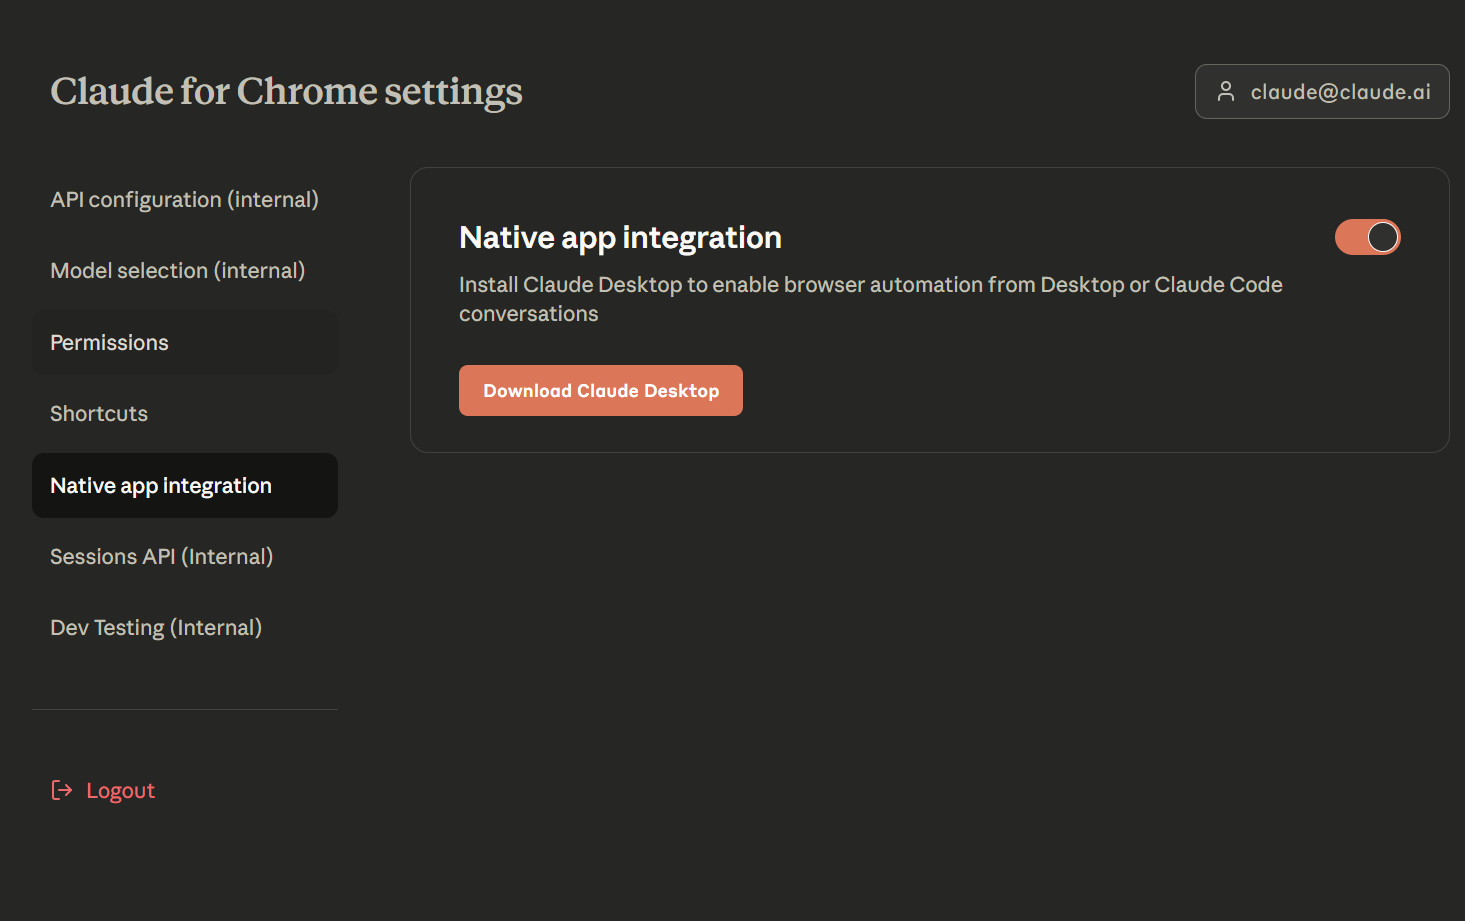Open the claude@claude.ai account button
Image resolution: width=1465 pixels, height=921 pixels.
coord(1321,92)
